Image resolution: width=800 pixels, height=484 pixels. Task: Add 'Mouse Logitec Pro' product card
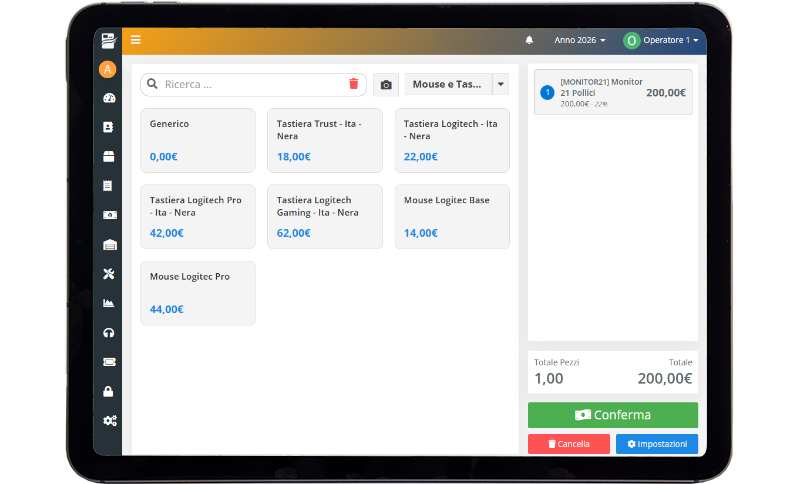(198, 293)
